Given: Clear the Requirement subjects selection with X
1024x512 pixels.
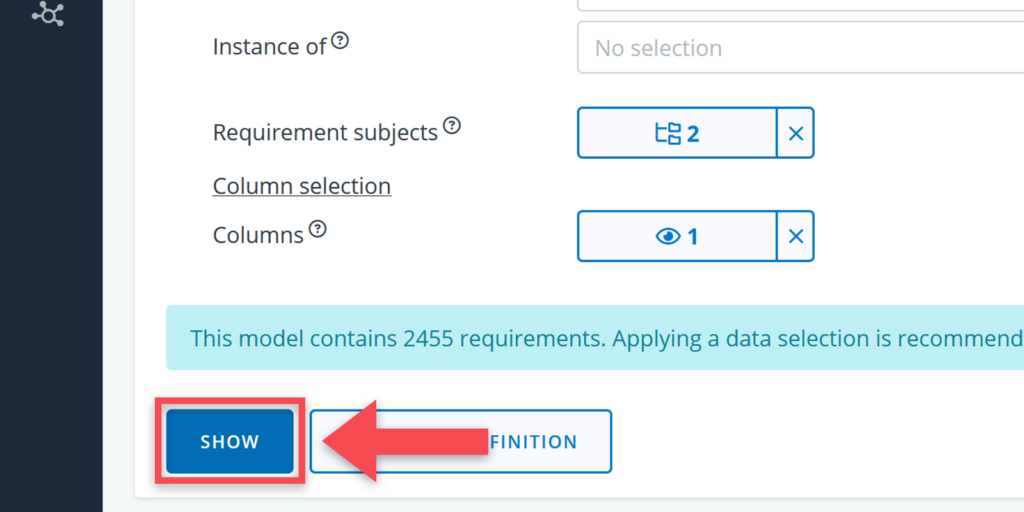Looking at the screenshot, I should pos(796,133).
